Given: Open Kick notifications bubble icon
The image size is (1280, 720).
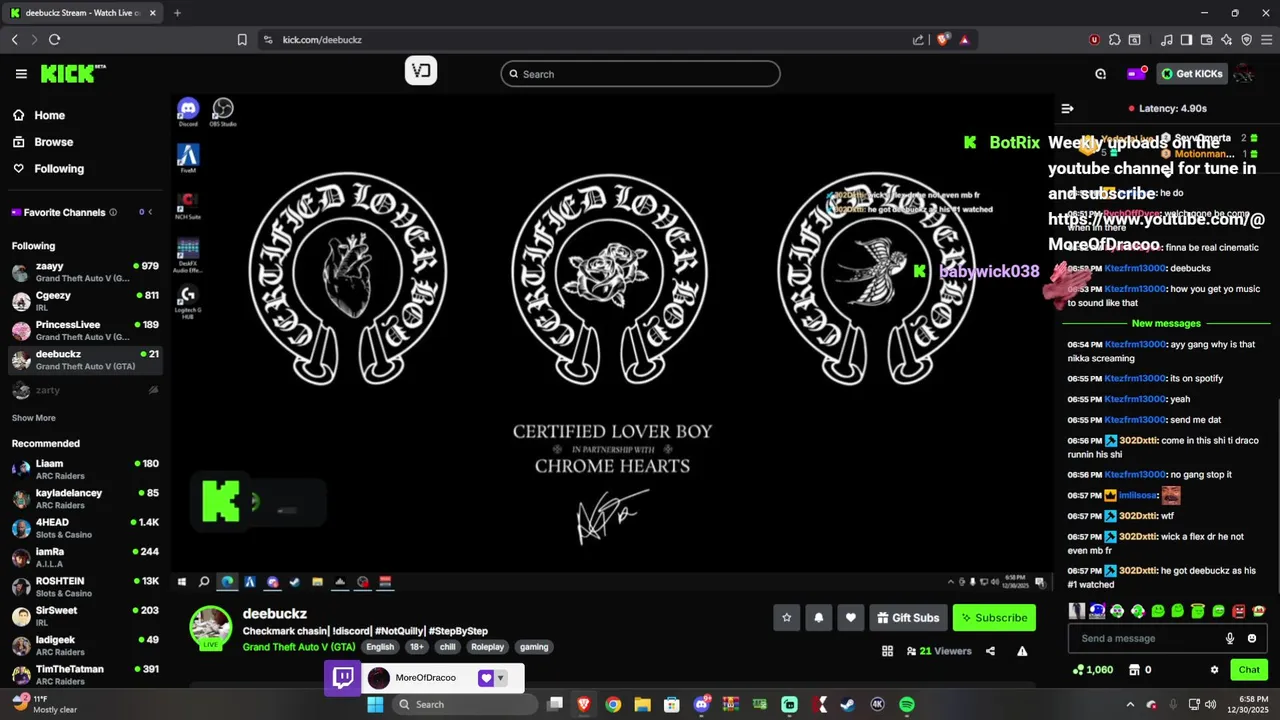Looking at the screenshot, I should pos(1100,74).
